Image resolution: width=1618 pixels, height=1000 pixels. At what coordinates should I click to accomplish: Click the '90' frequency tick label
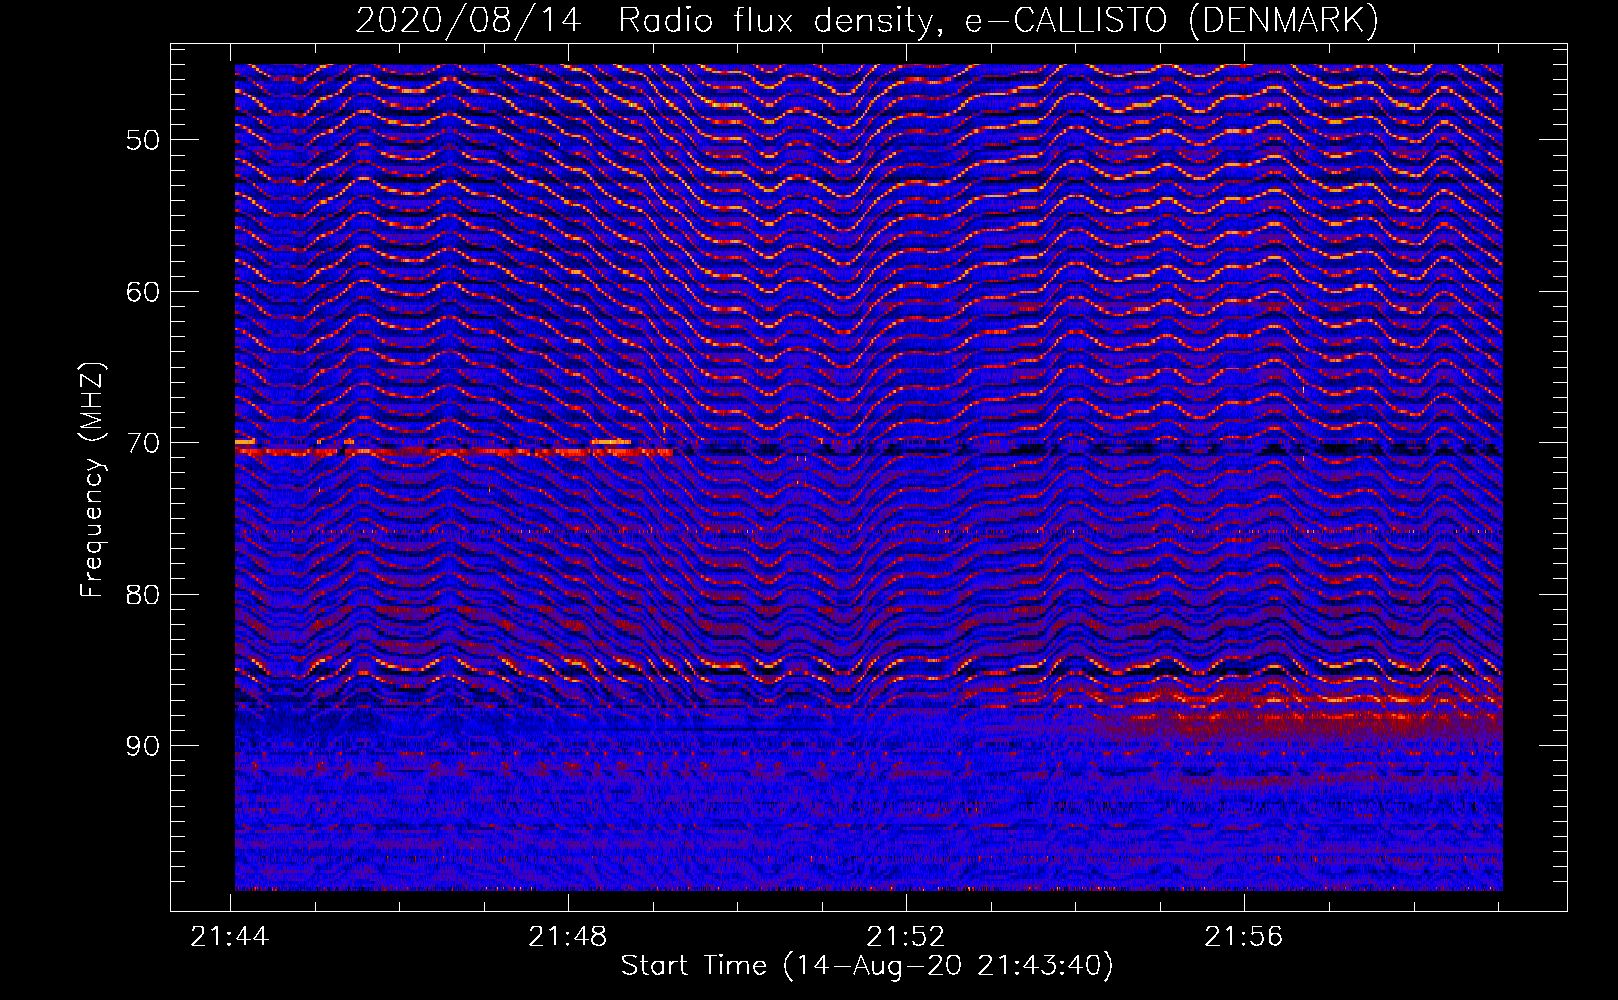[x=143, y=746]
